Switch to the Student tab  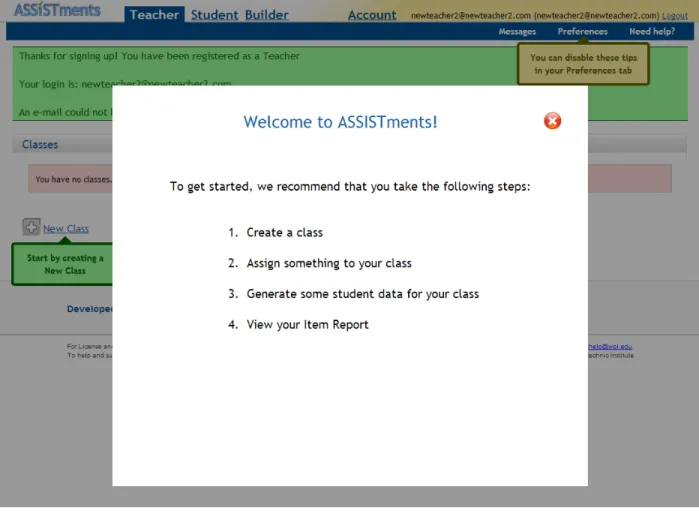[215, 15]
